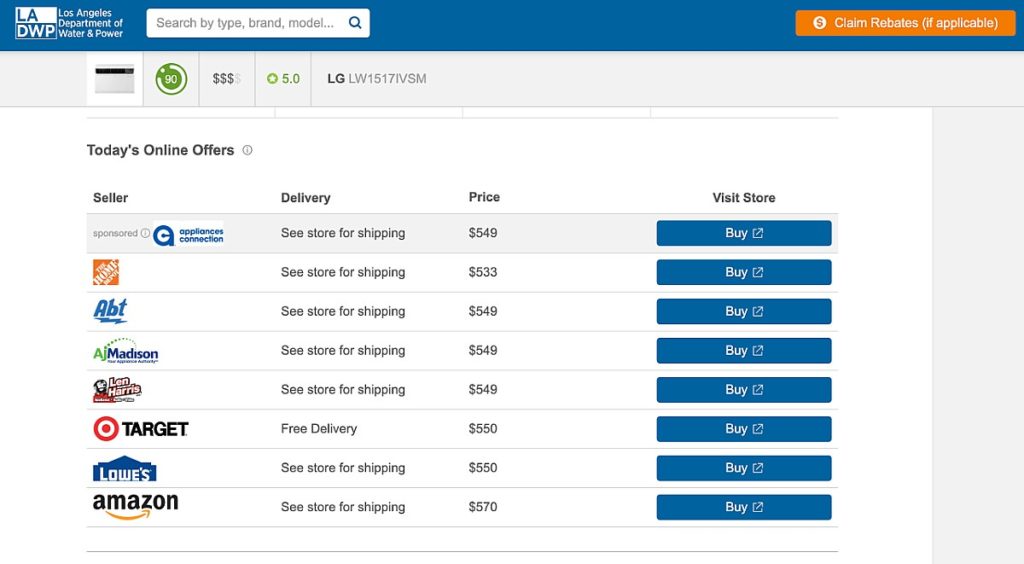Open The Home Depot seller logo

(106, 272)
